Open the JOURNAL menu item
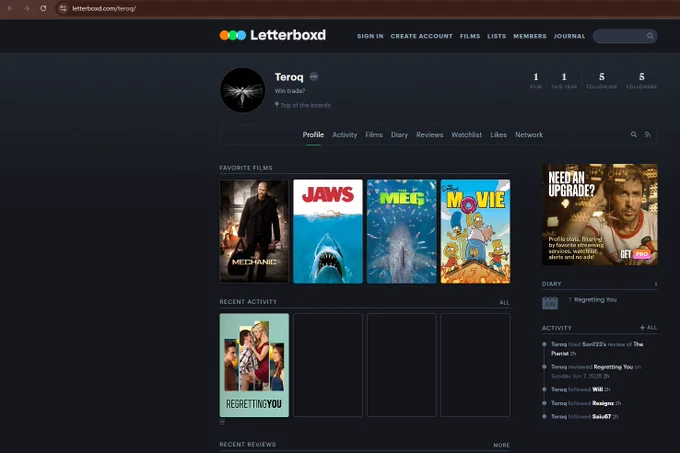This screenshot has height=453, width=680. (569, 36)
